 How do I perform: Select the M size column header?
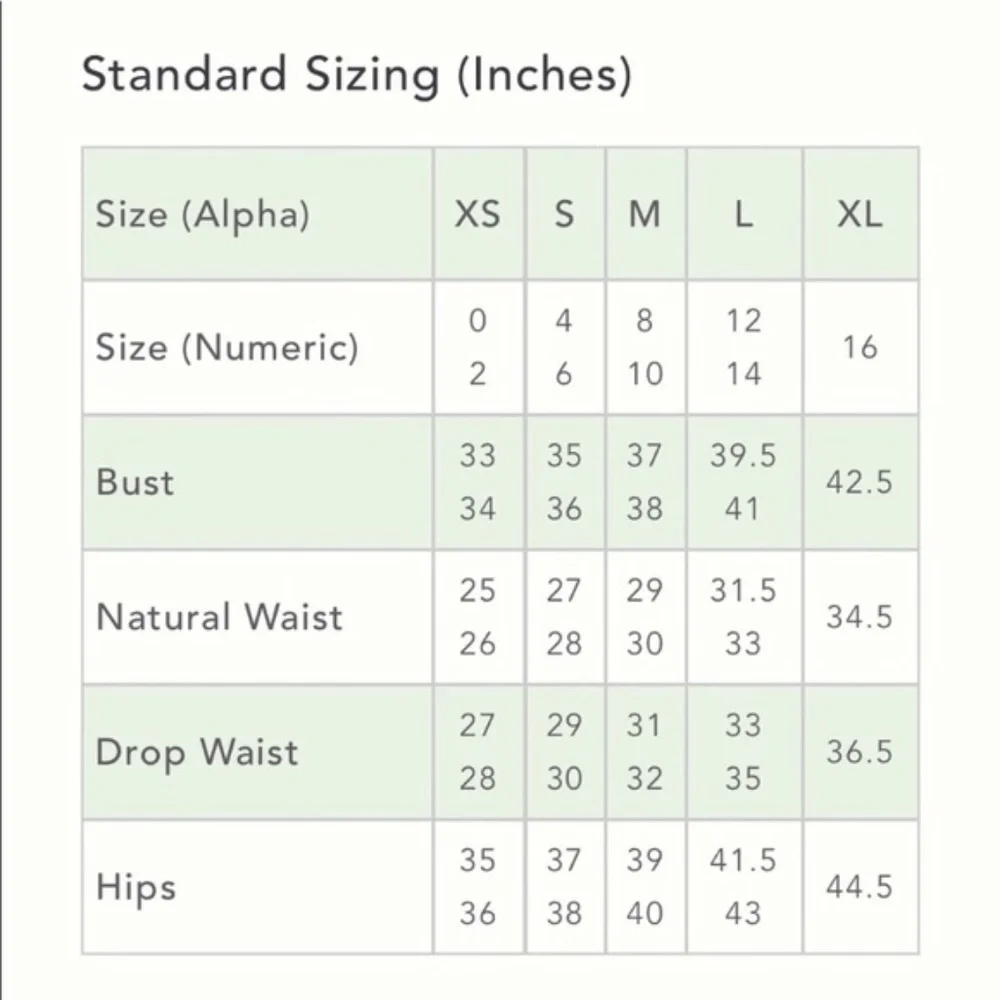click(x=645, y=214)
